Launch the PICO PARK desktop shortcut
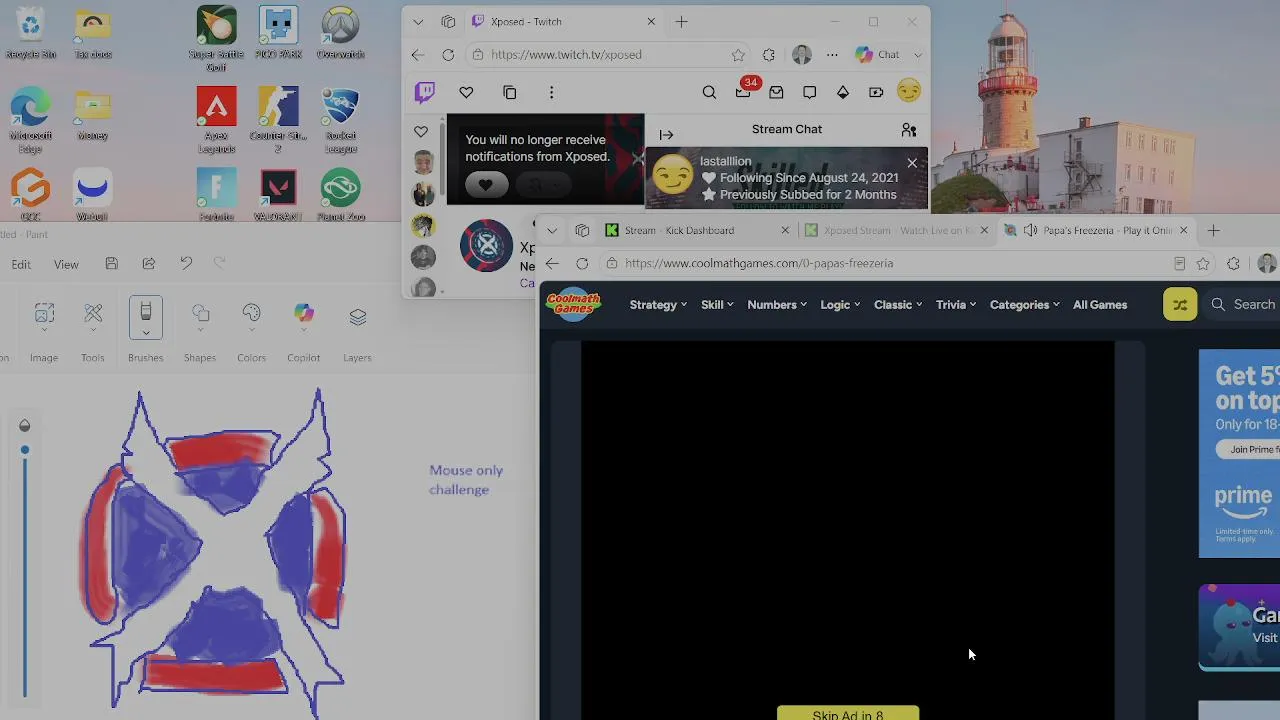 278,33
